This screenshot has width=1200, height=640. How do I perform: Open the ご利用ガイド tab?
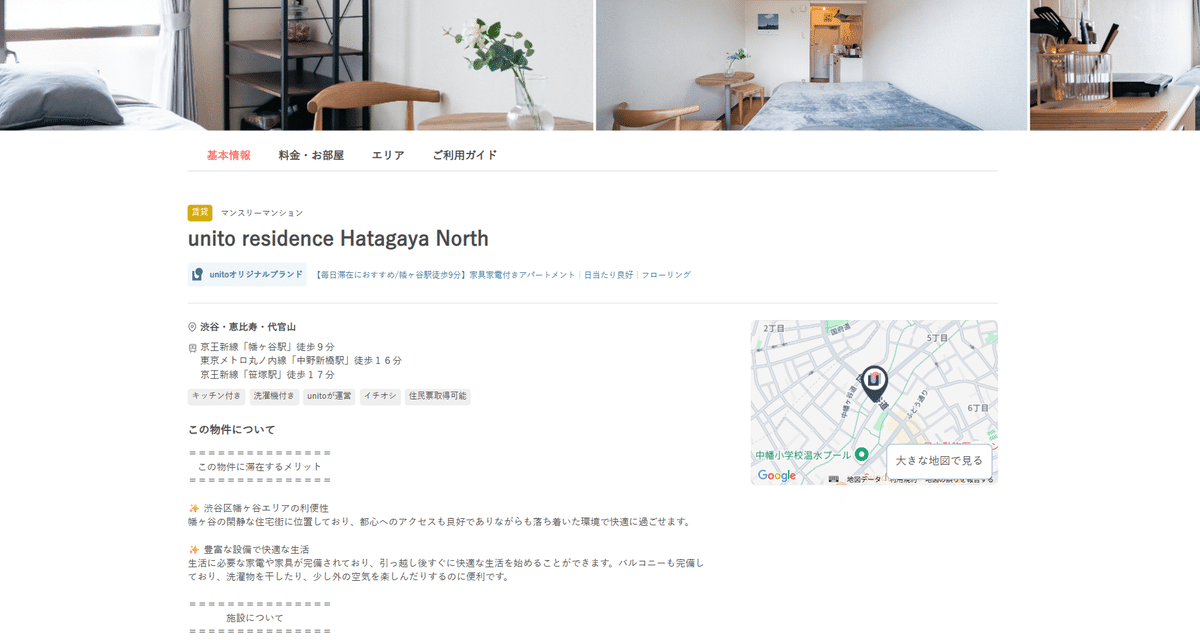point(465,155)
